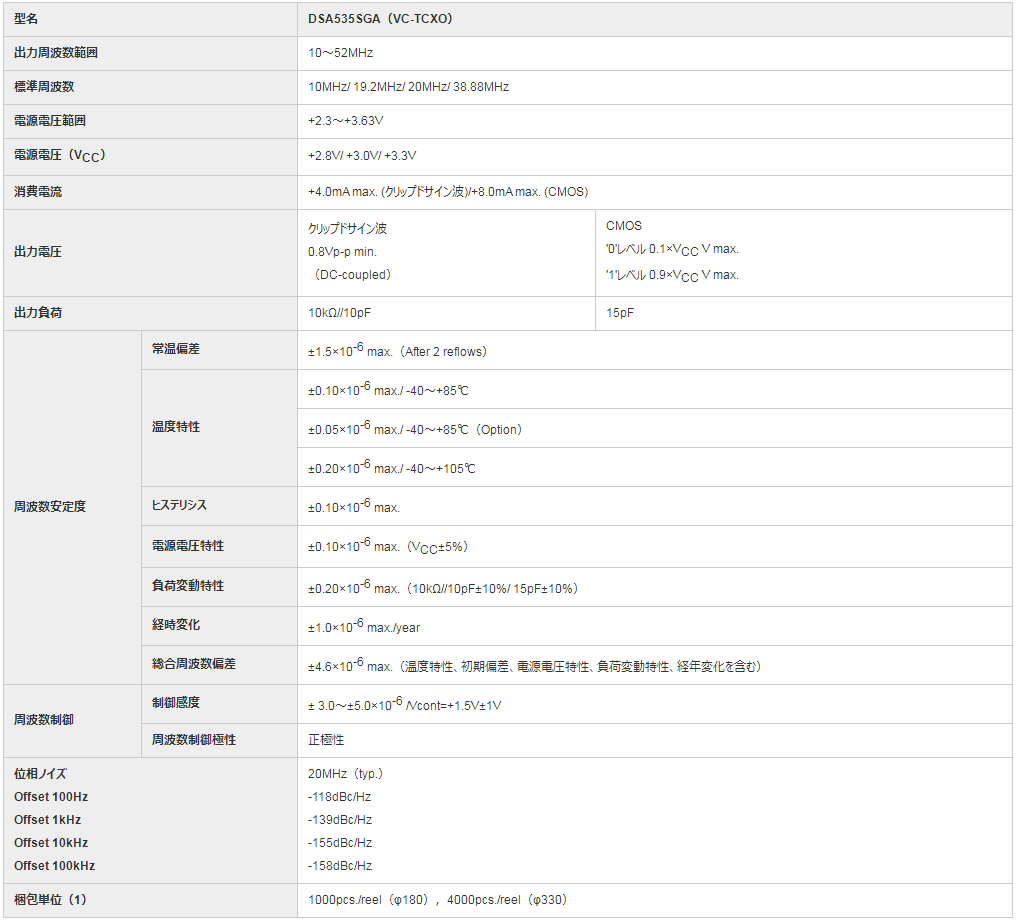This screenshot has height=921, width=1017.
Task: Click the Offset 100kHz label
Action: click(55, 866)
